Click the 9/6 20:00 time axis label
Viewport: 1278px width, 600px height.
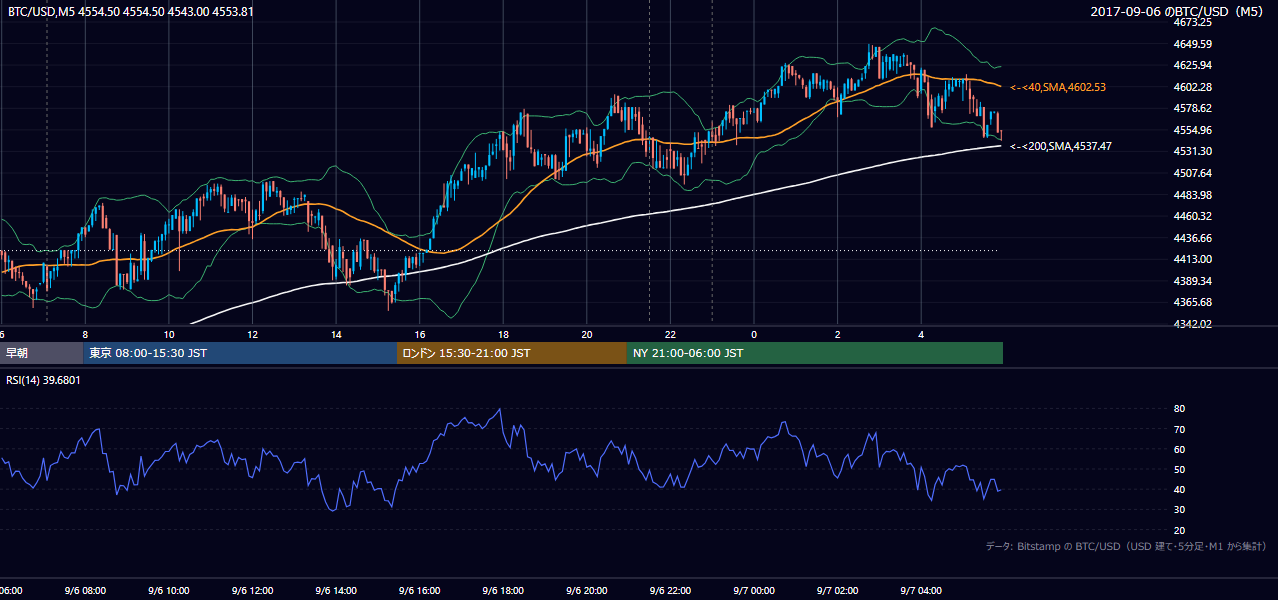click(x=587, y=591)
